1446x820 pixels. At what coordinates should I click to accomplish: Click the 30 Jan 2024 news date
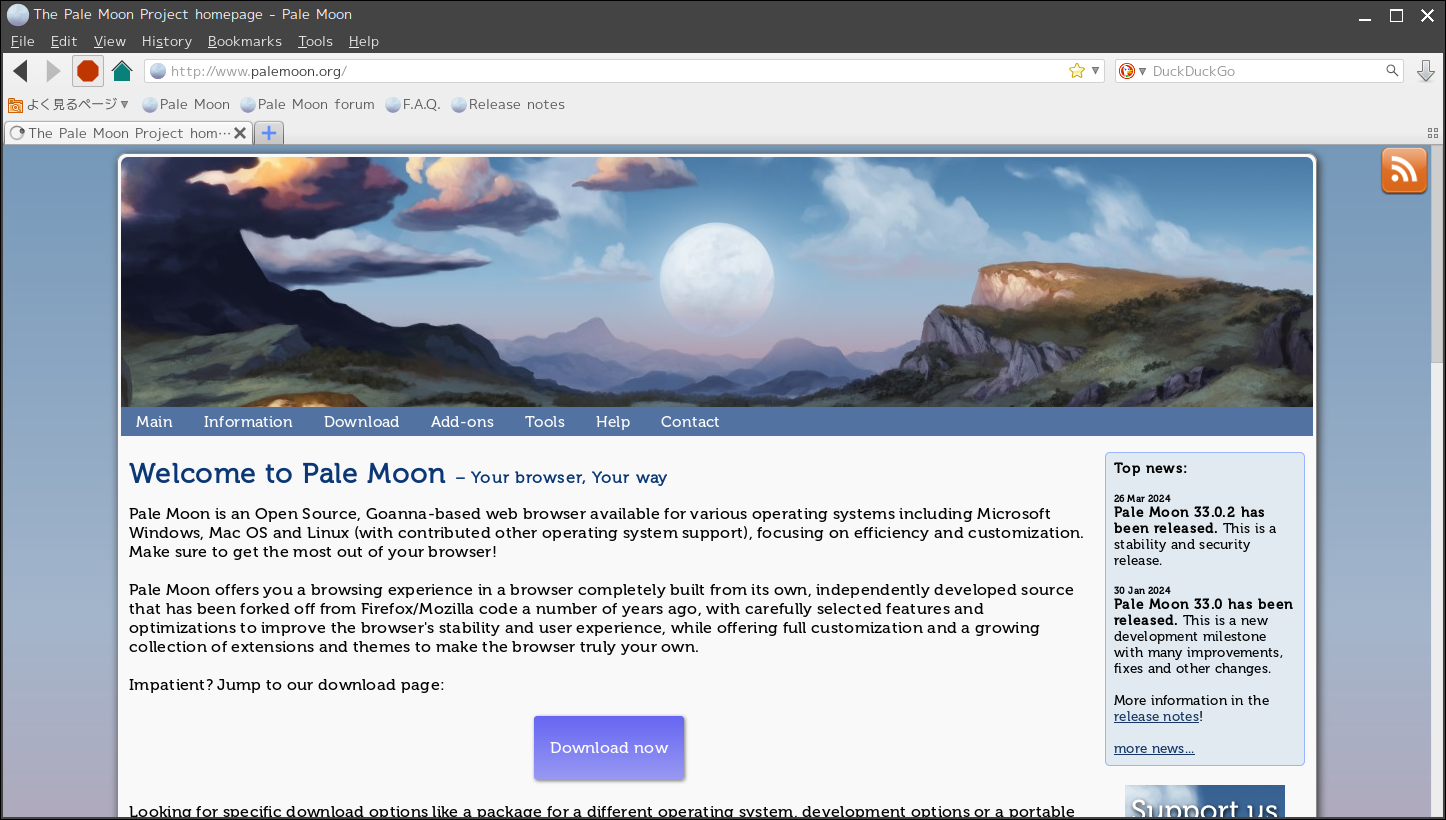[1142, 590]
